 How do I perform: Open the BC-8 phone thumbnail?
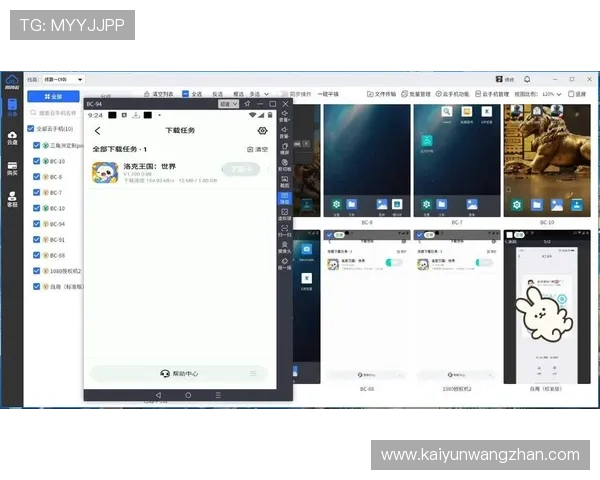click(x=367, y=160)
